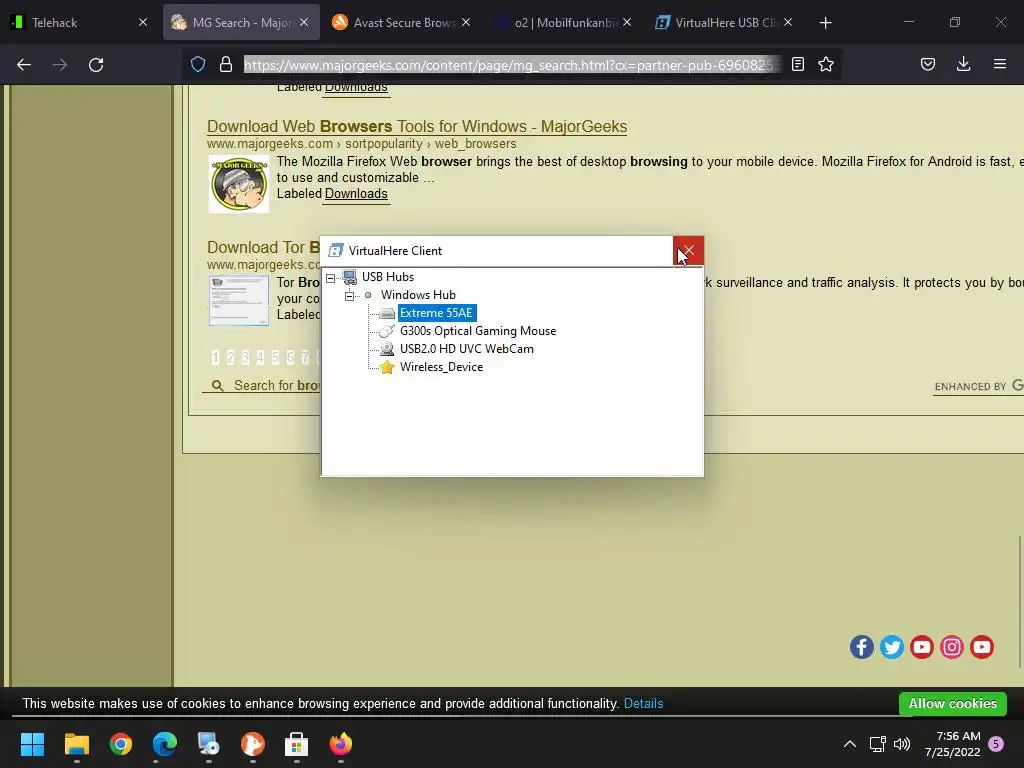Open Download Web Browsers Tools result link

point(417,127)
